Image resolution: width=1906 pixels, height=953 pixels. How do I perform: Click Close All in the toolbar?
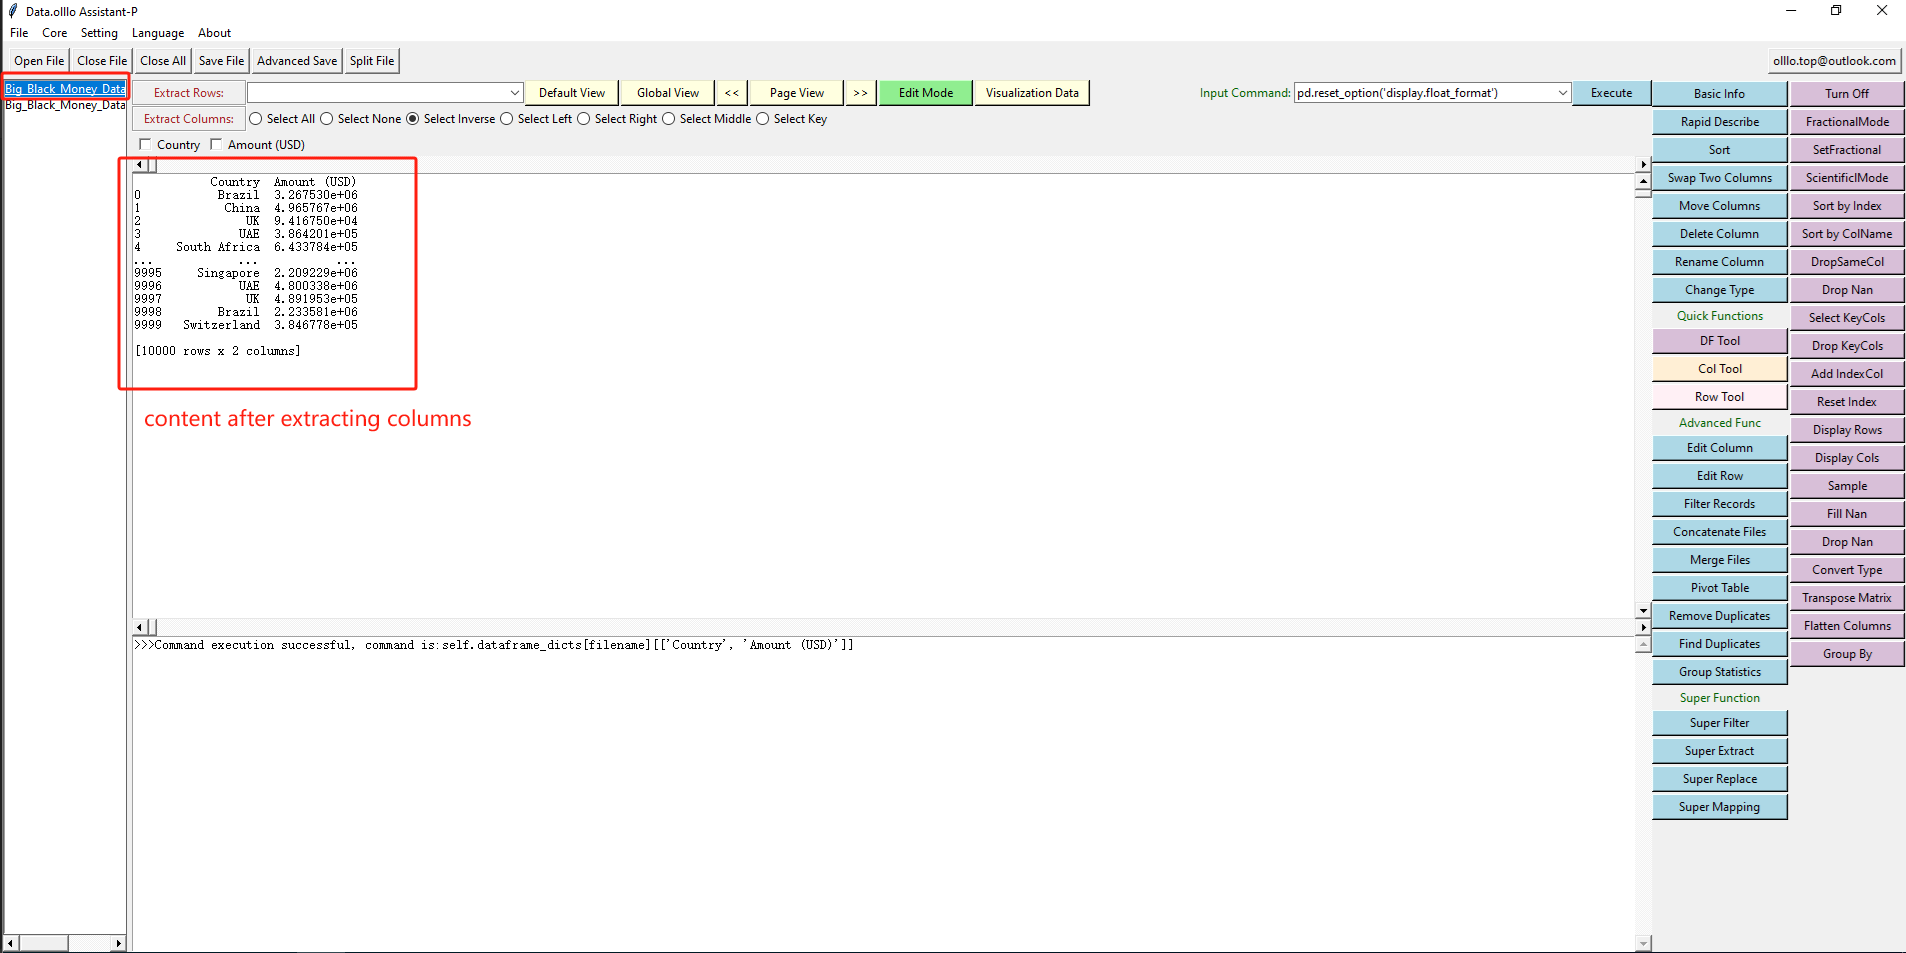(x=163, y=61)
